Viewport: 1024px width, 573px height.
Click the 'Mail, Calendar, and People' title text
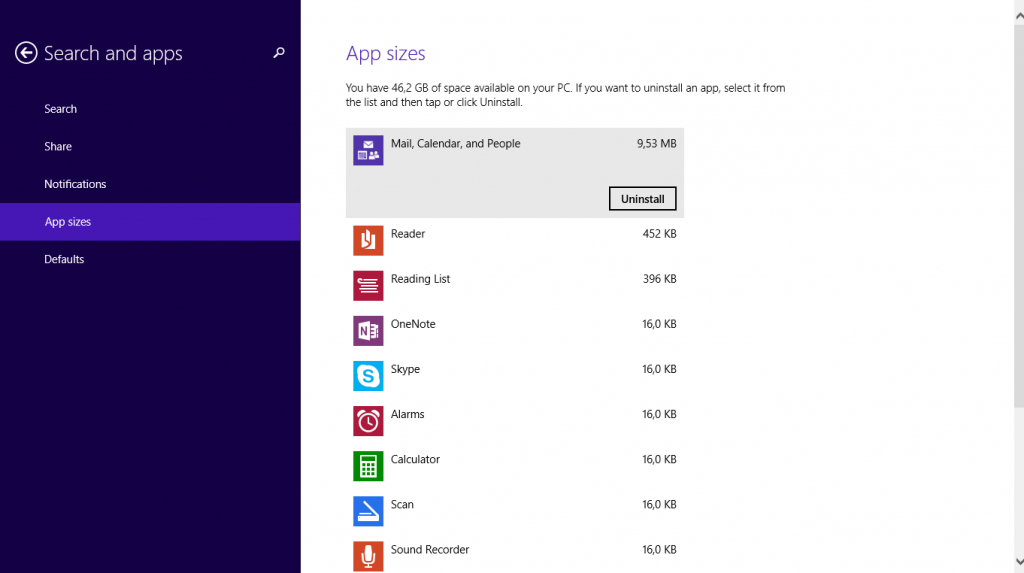(455, 144)
